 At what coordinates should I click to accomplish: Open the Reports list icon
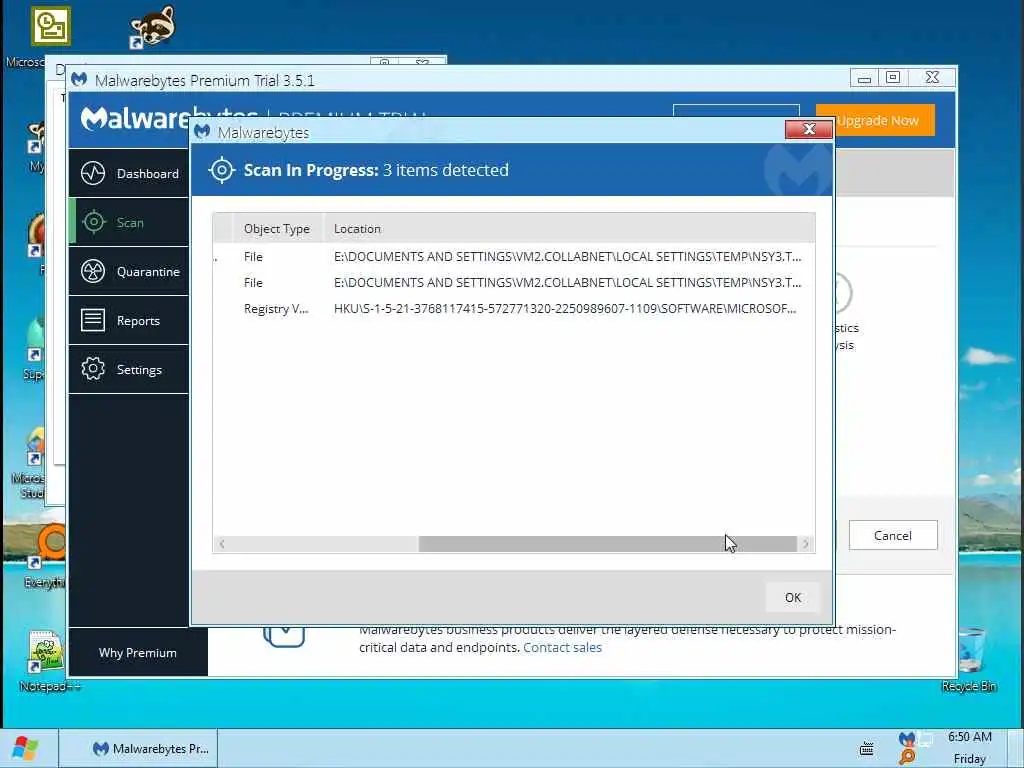(x=93, y=320)
